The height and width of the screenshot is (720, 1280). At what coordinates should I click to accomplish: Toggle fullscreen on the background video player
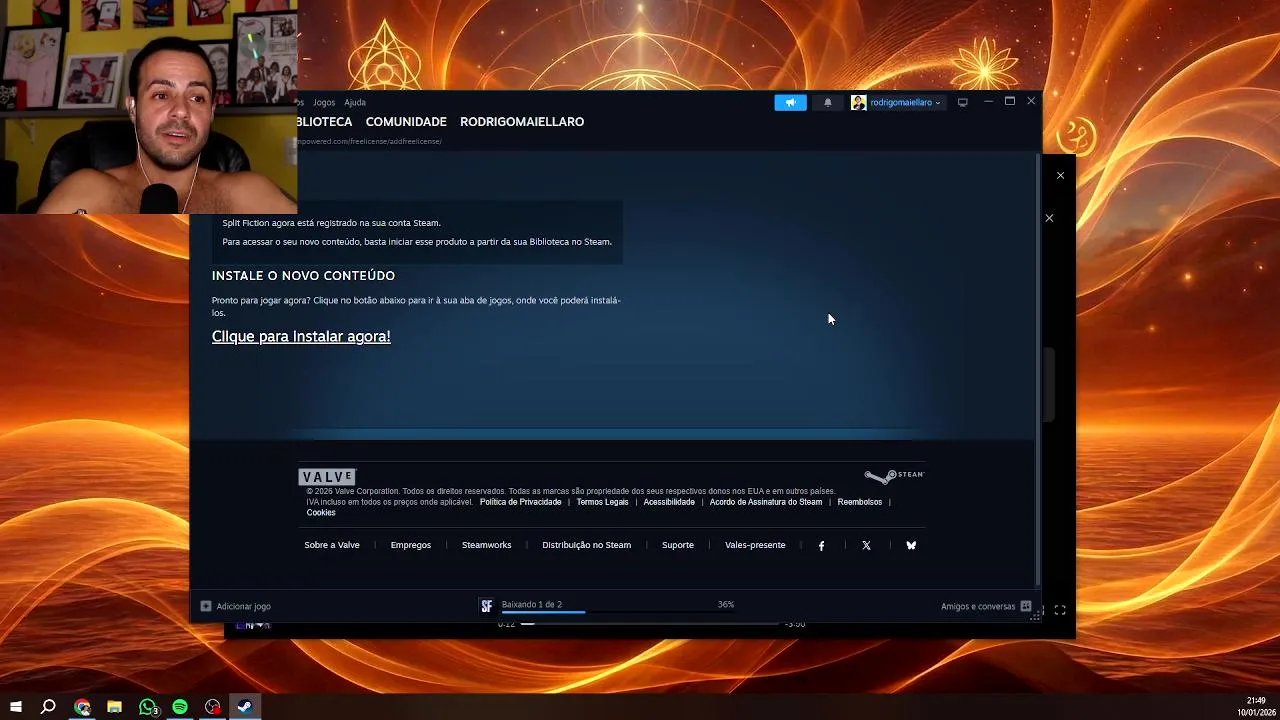tap(1060, 610)
